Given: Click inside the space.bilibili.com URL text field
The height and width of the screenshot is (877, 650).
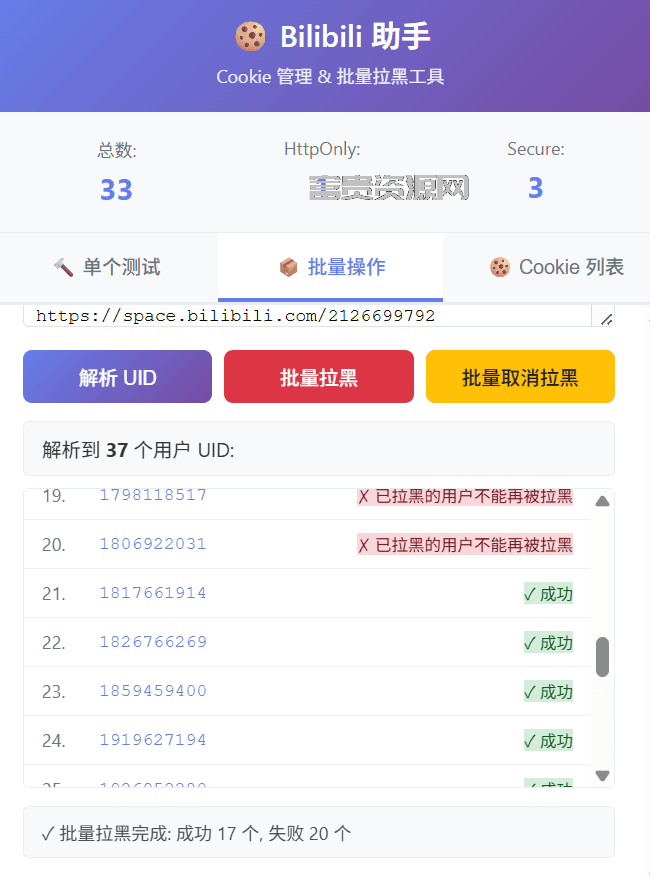Looking at the screenshot, I should coord(307,316).
